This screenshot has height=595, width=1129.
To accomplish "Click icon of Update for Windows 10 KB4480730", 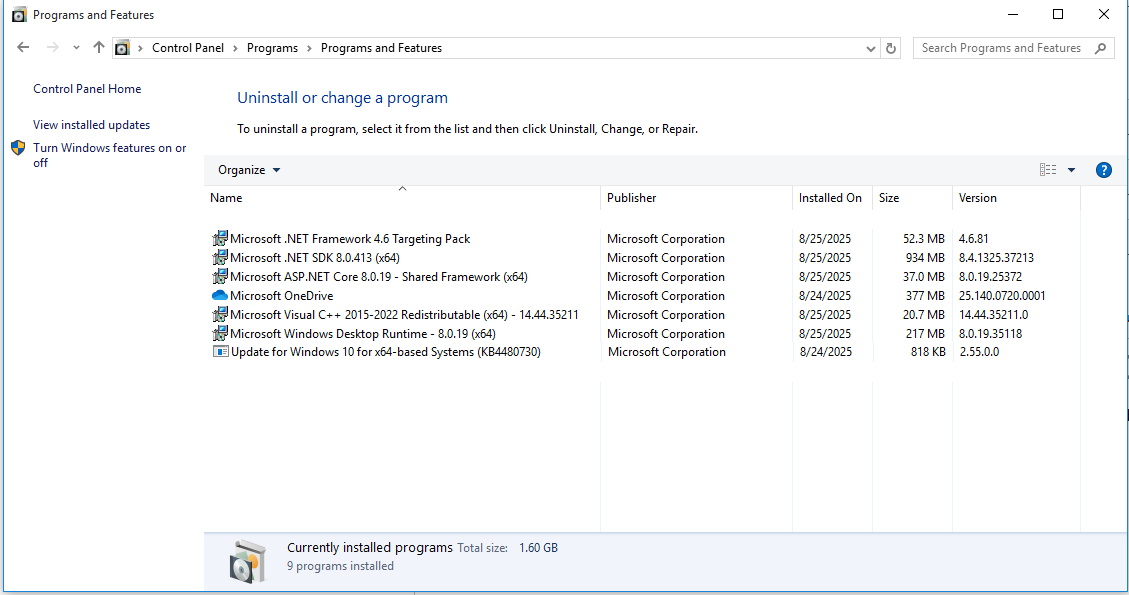I will point(220,352).
